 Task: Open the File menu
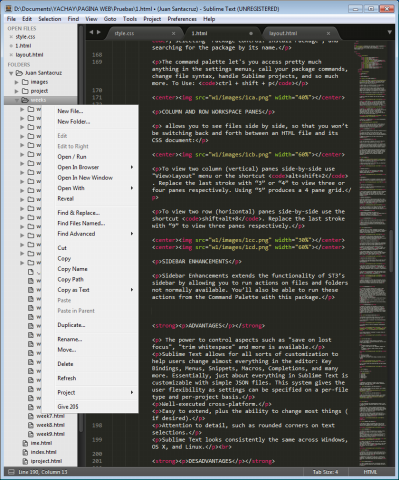click(x=11, y=19)
